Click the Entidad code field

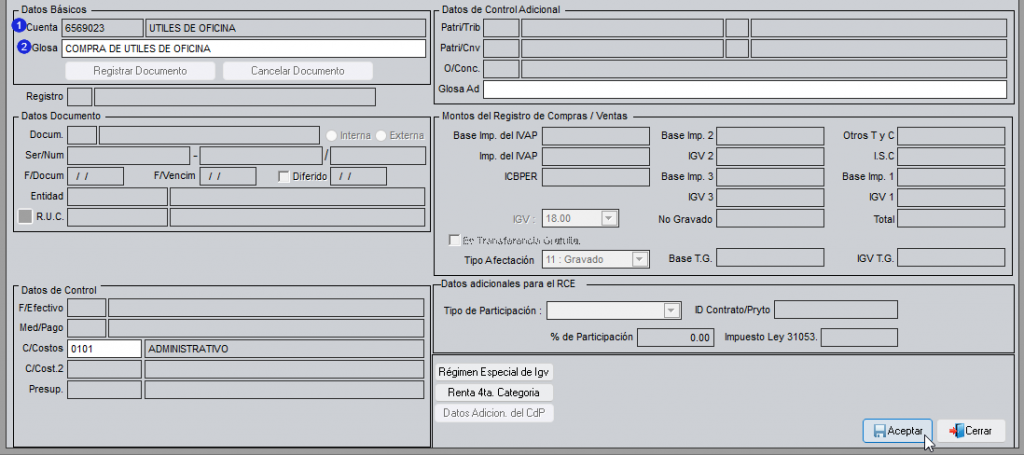coord(118,196)
